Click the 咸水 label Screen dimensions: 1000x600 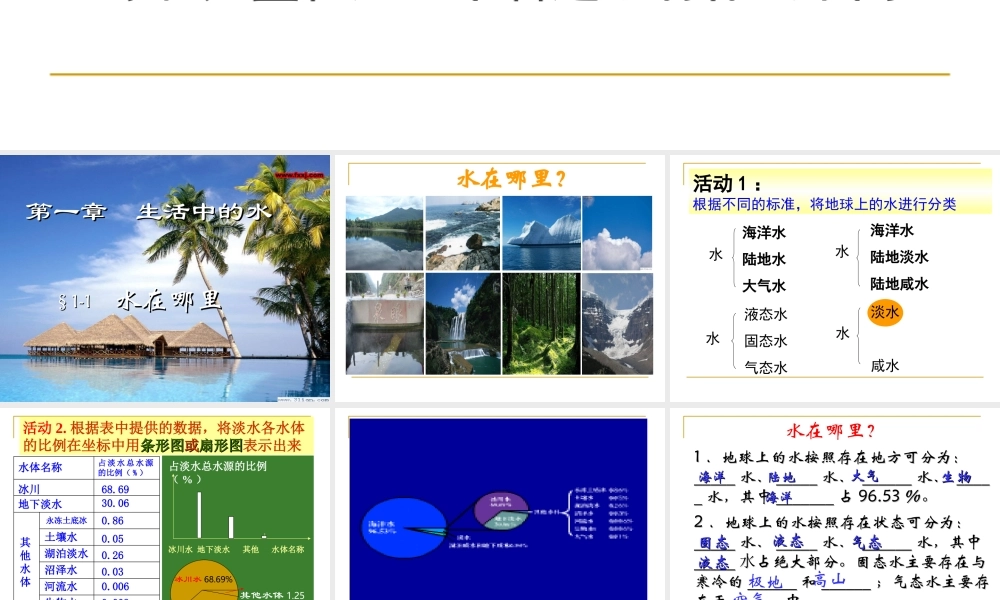coord(885,365)
